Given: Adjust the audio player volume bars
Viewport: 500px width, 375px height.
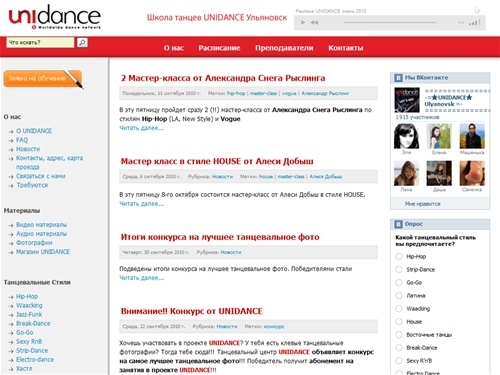Looking at the screenshot, I should (474, 22).
